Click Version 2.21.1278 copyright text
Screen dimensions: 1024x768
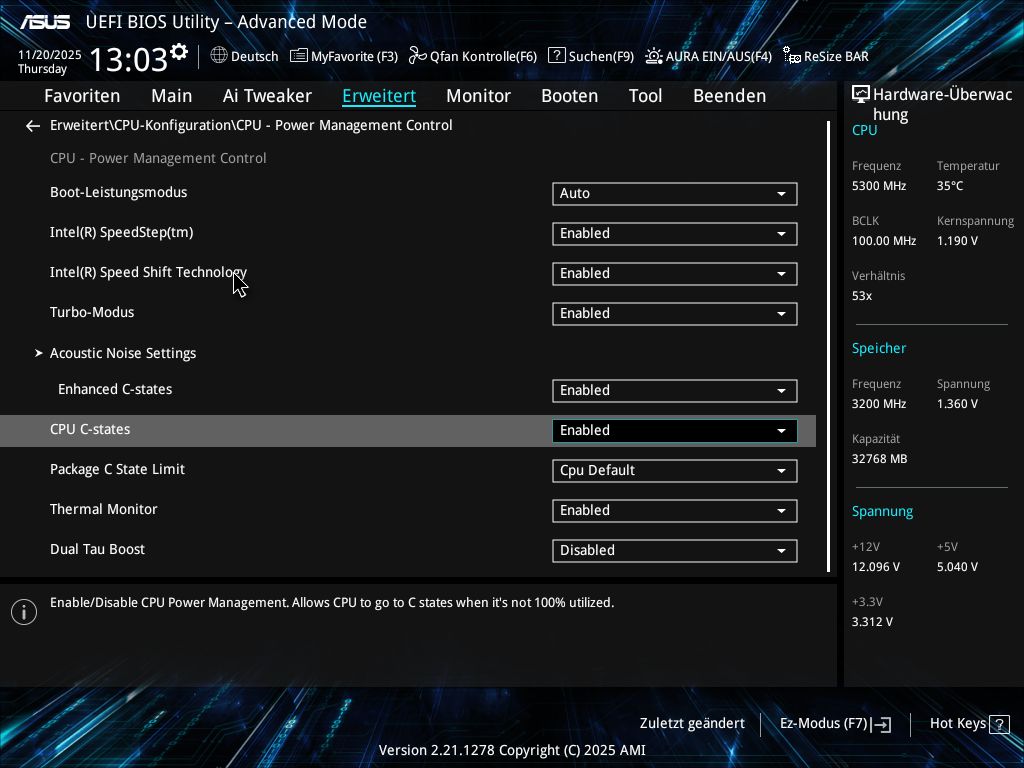tap(512, 750)
